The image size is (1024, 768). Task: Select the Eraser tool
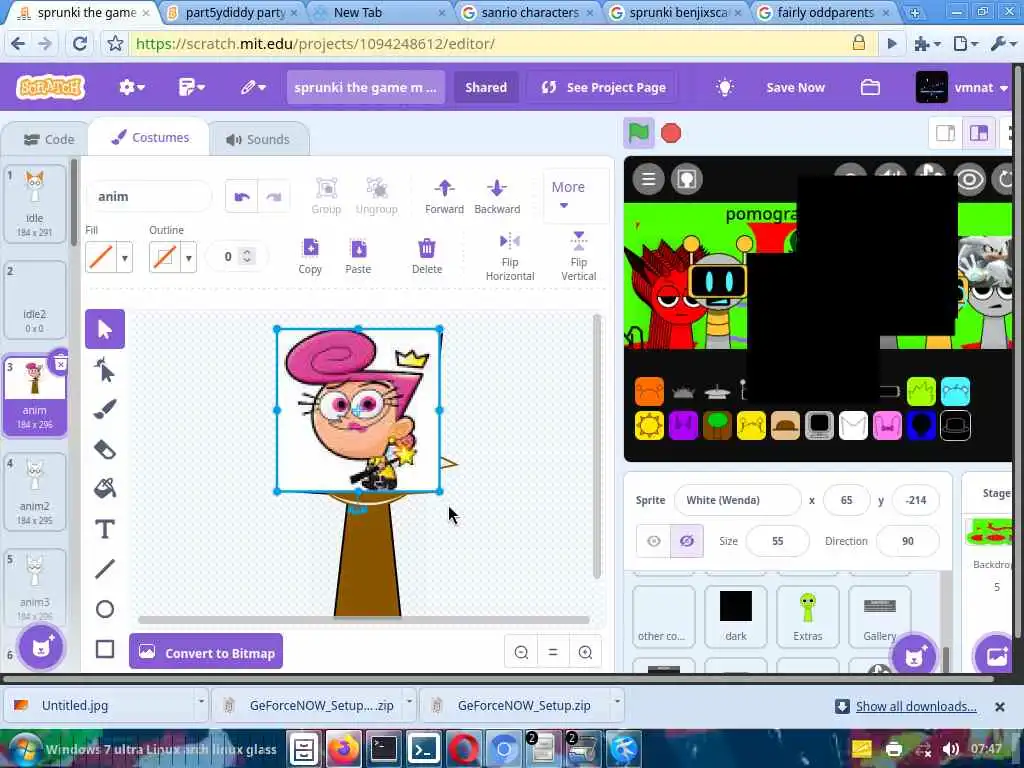104,449
